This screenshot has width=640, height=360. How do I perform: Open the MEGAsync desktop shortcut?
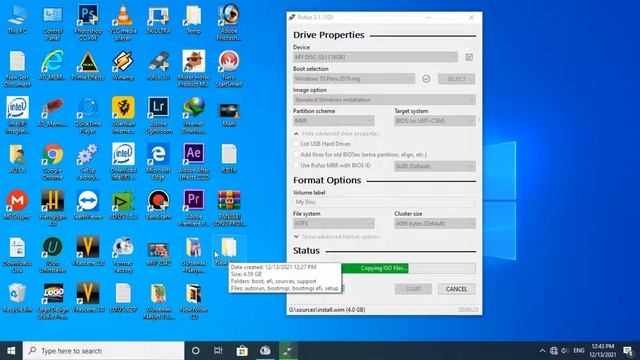click(18, 205)
